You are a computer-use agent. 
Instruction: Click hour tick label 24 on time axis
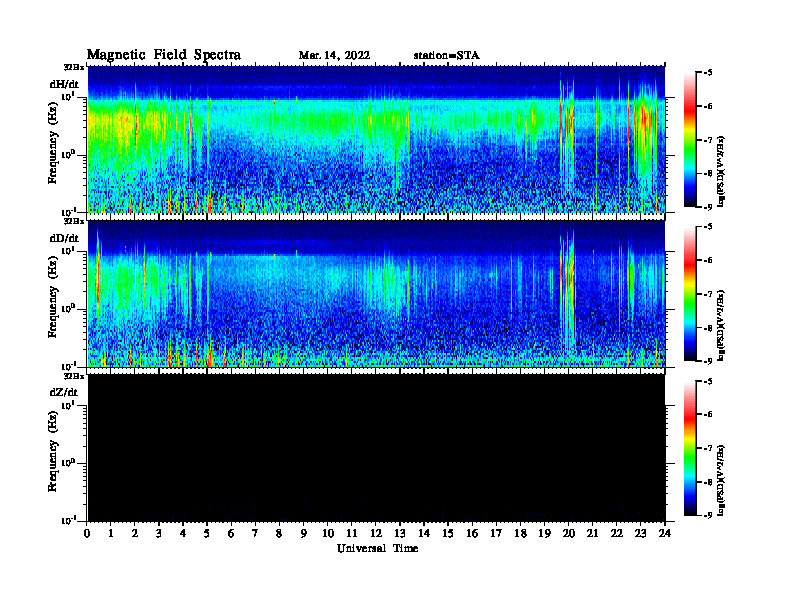pyautogui.click(x=665, y=533)
